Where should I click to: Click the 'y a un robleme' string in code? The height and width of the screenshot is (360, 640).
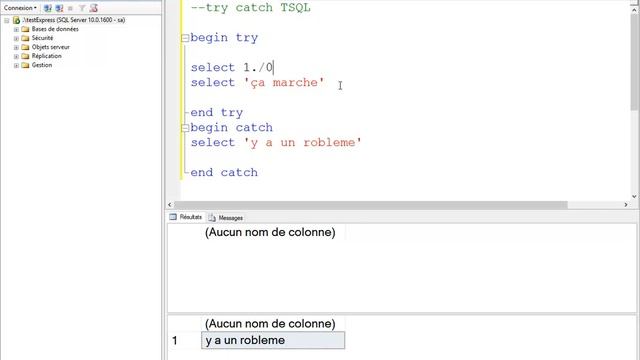[302, 142]
